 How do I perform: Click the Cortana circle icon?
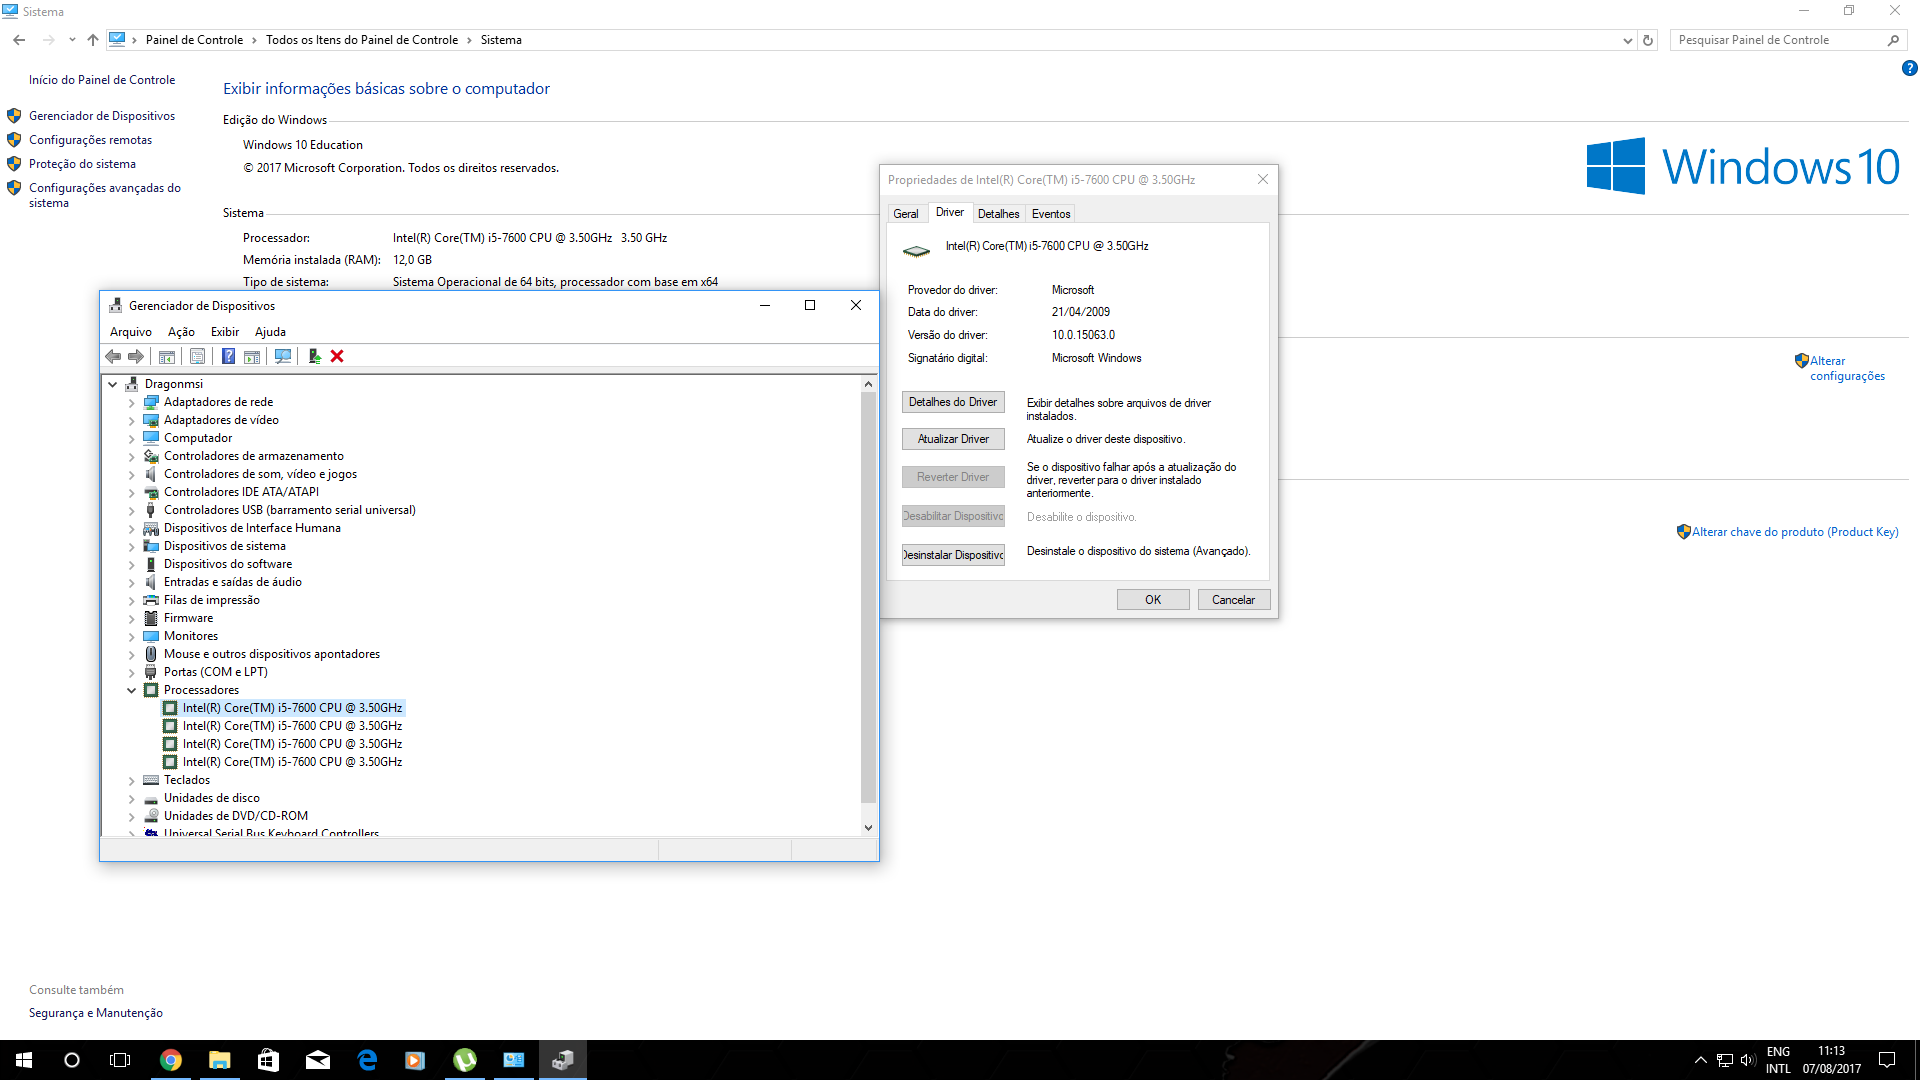pos(72,1060)
